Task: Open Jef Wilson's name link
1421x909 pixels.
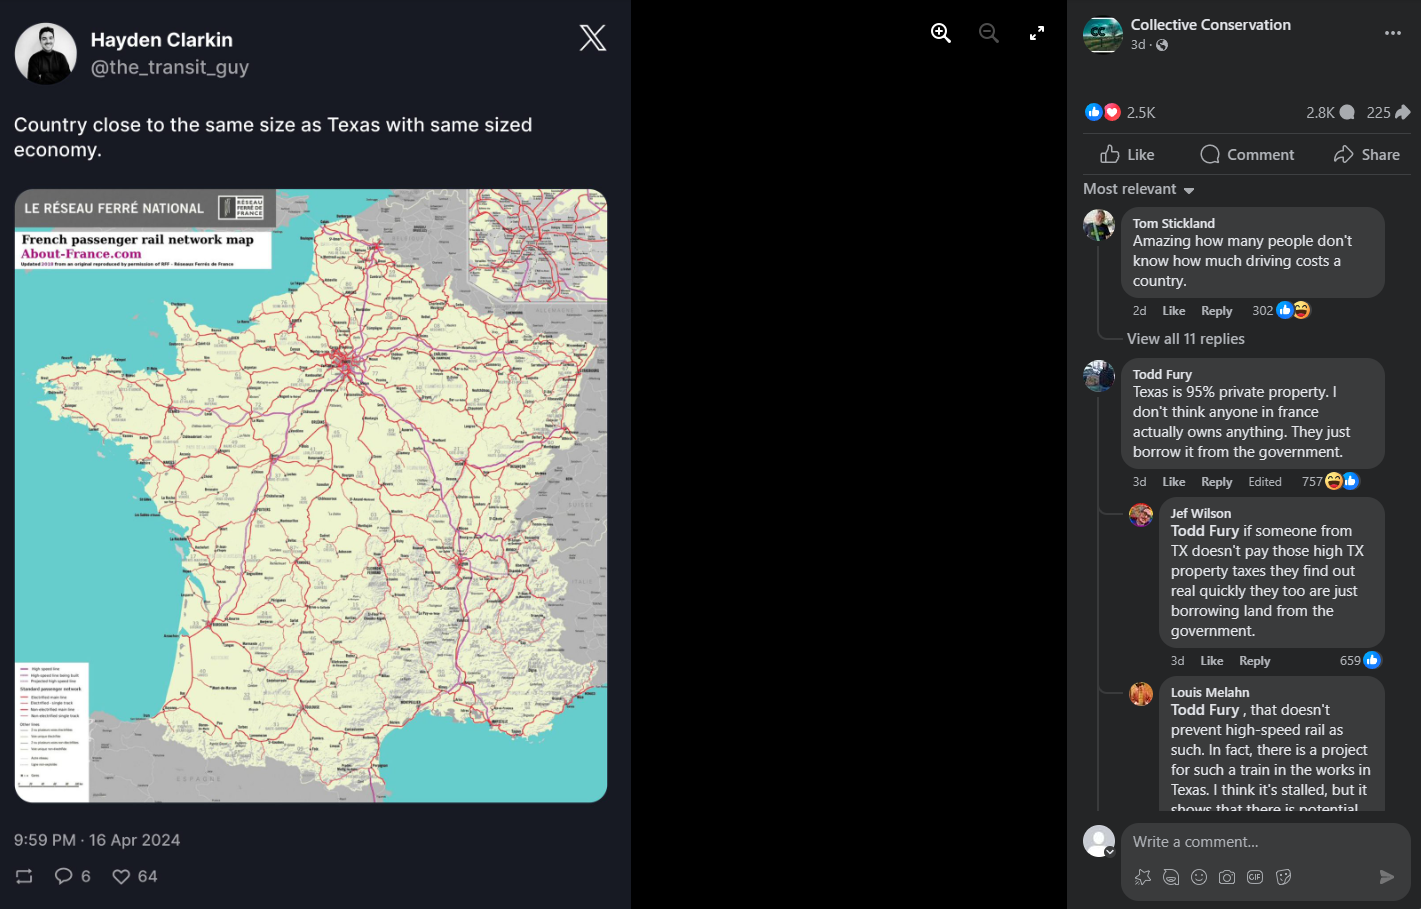Action: click(x=1201, y=513)
